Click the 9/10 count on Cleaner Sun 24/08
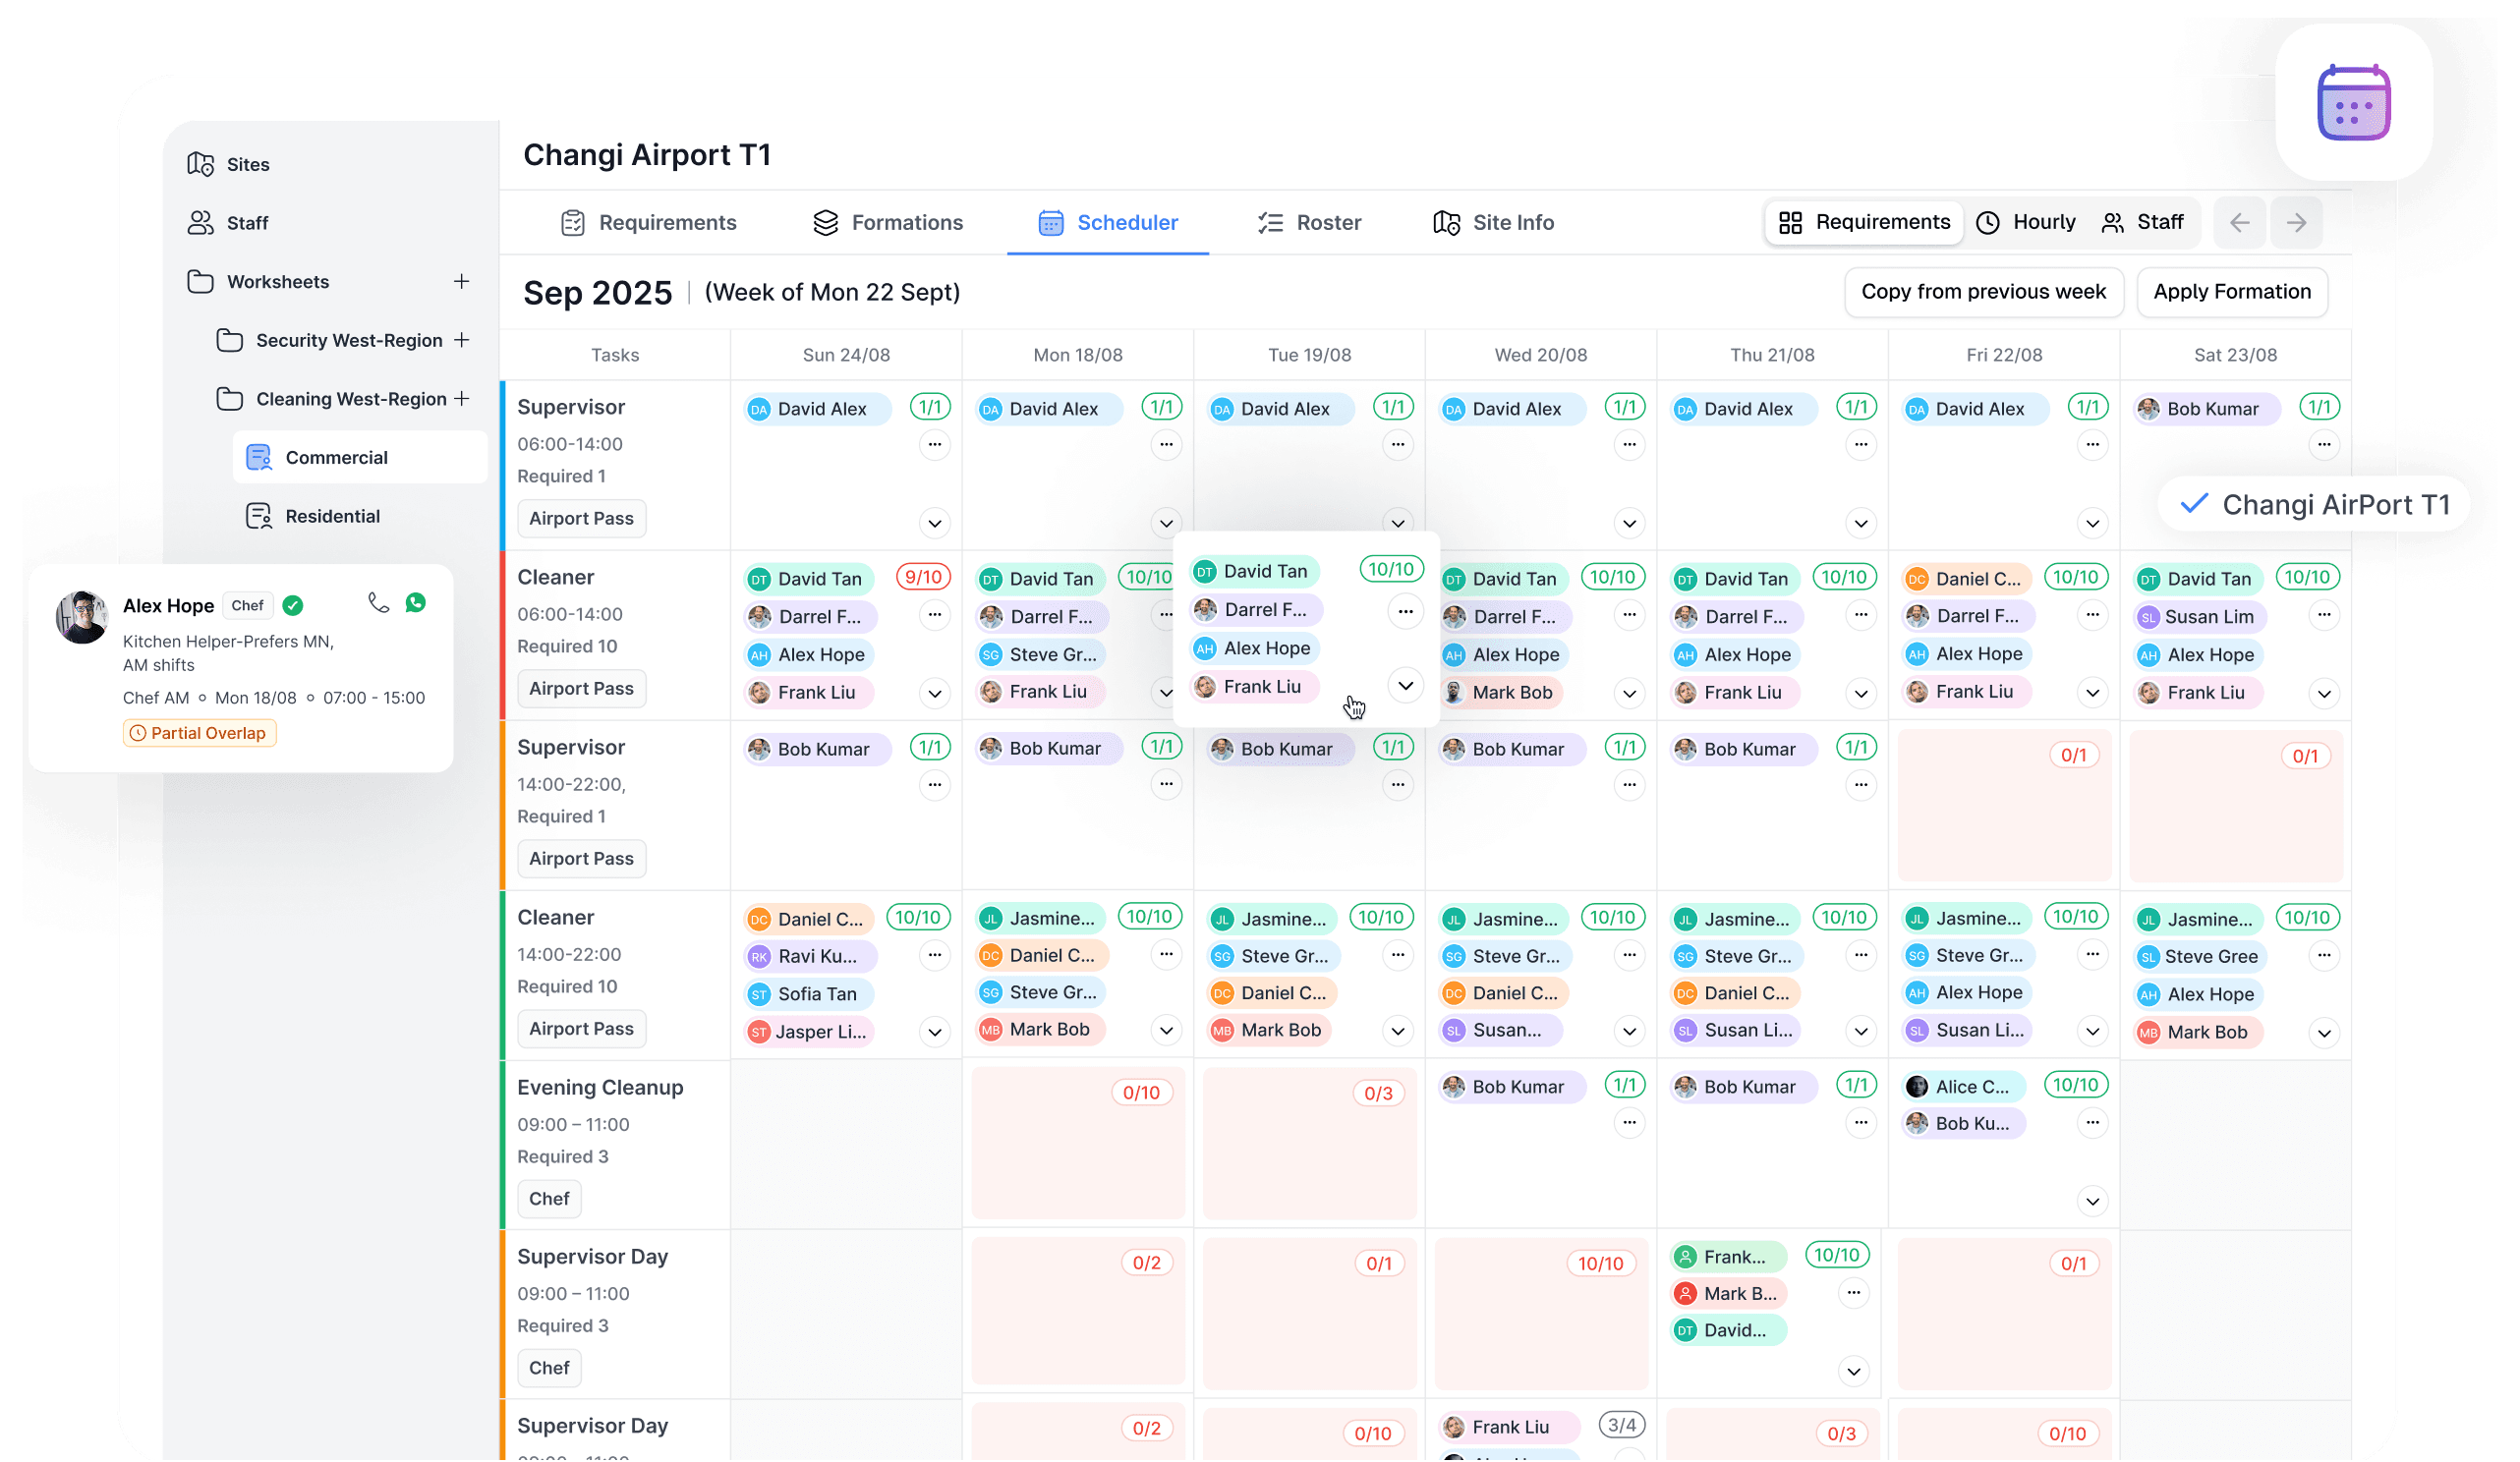This screenshot has width=2520, height=1462. (x=923, y=577)
